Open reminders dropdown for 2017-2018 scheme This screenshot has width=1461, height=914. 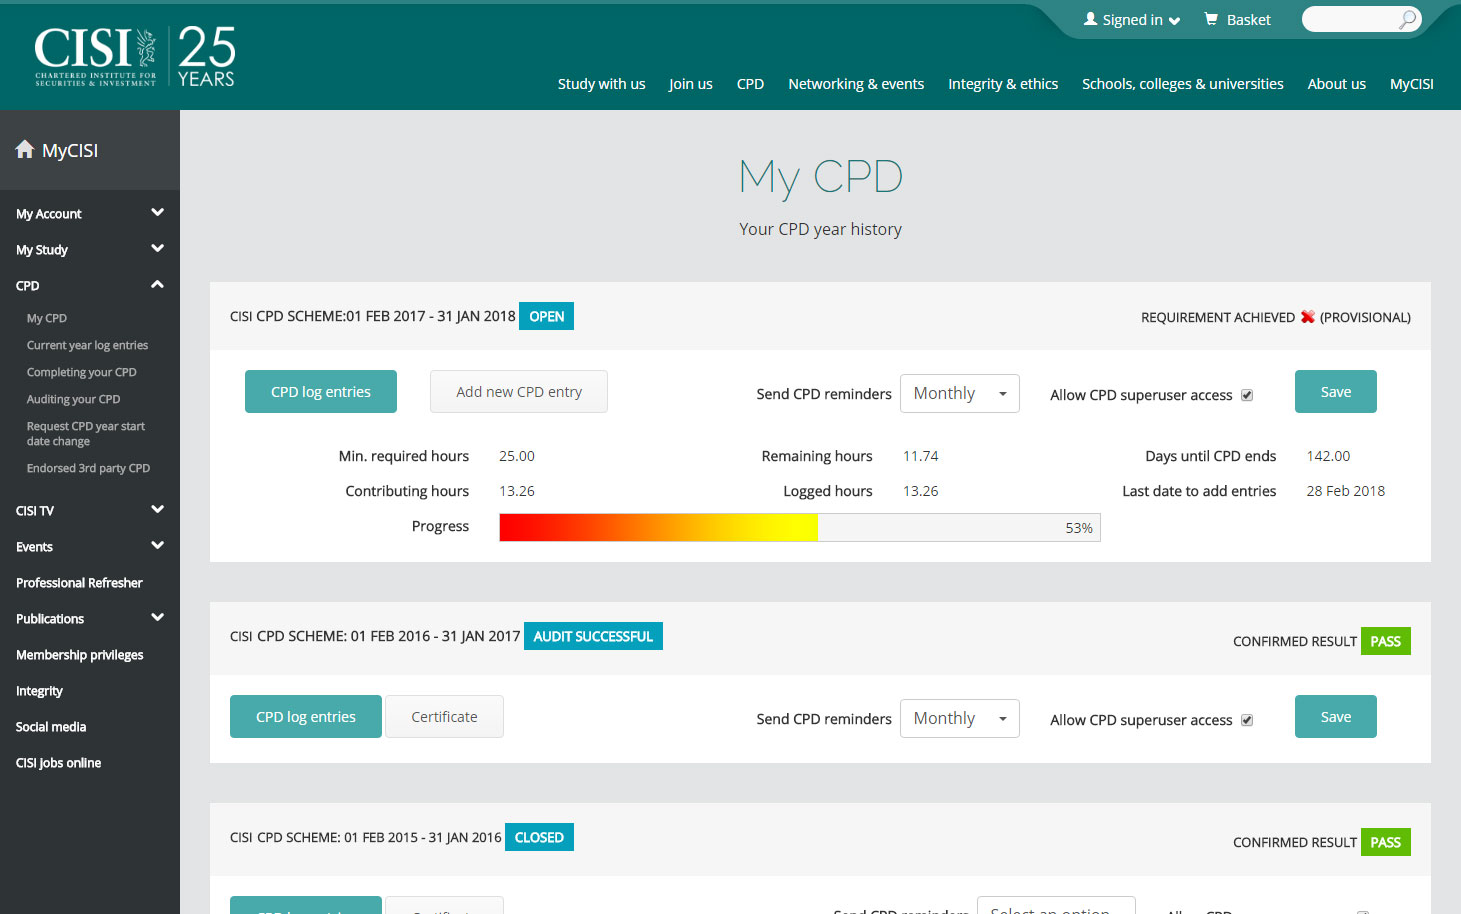959,393
